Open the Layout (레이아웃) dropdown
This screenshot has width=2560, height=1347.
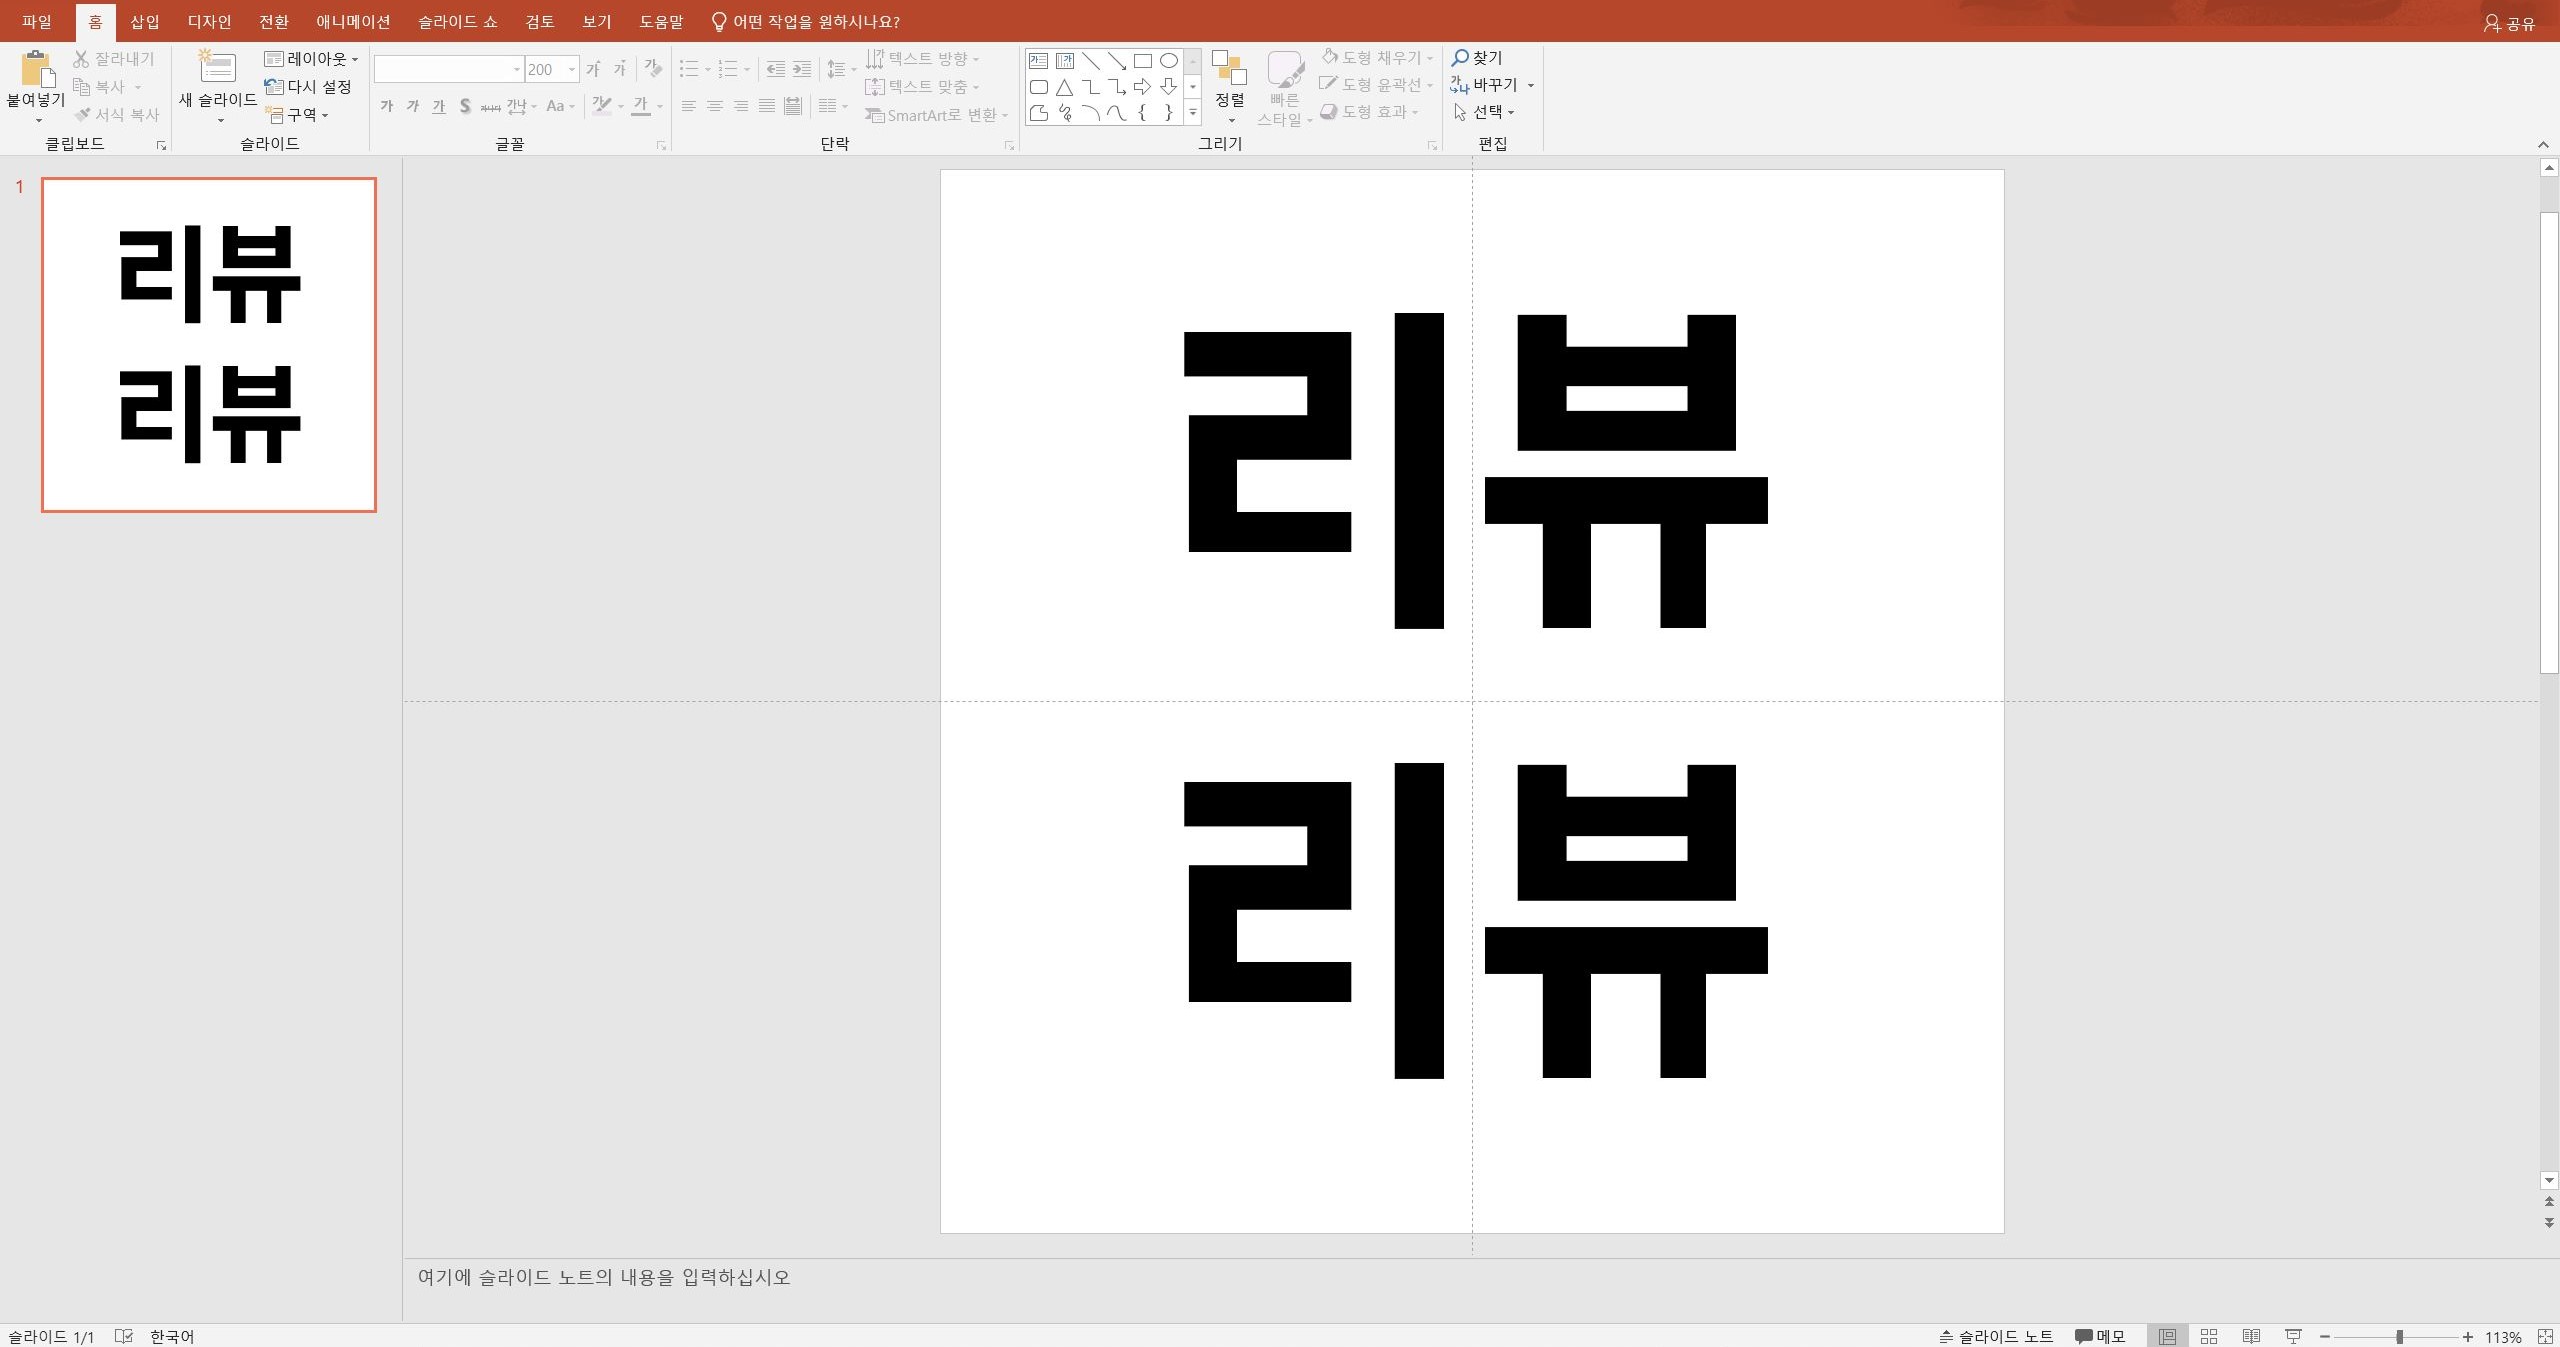[x=311, y=59]
